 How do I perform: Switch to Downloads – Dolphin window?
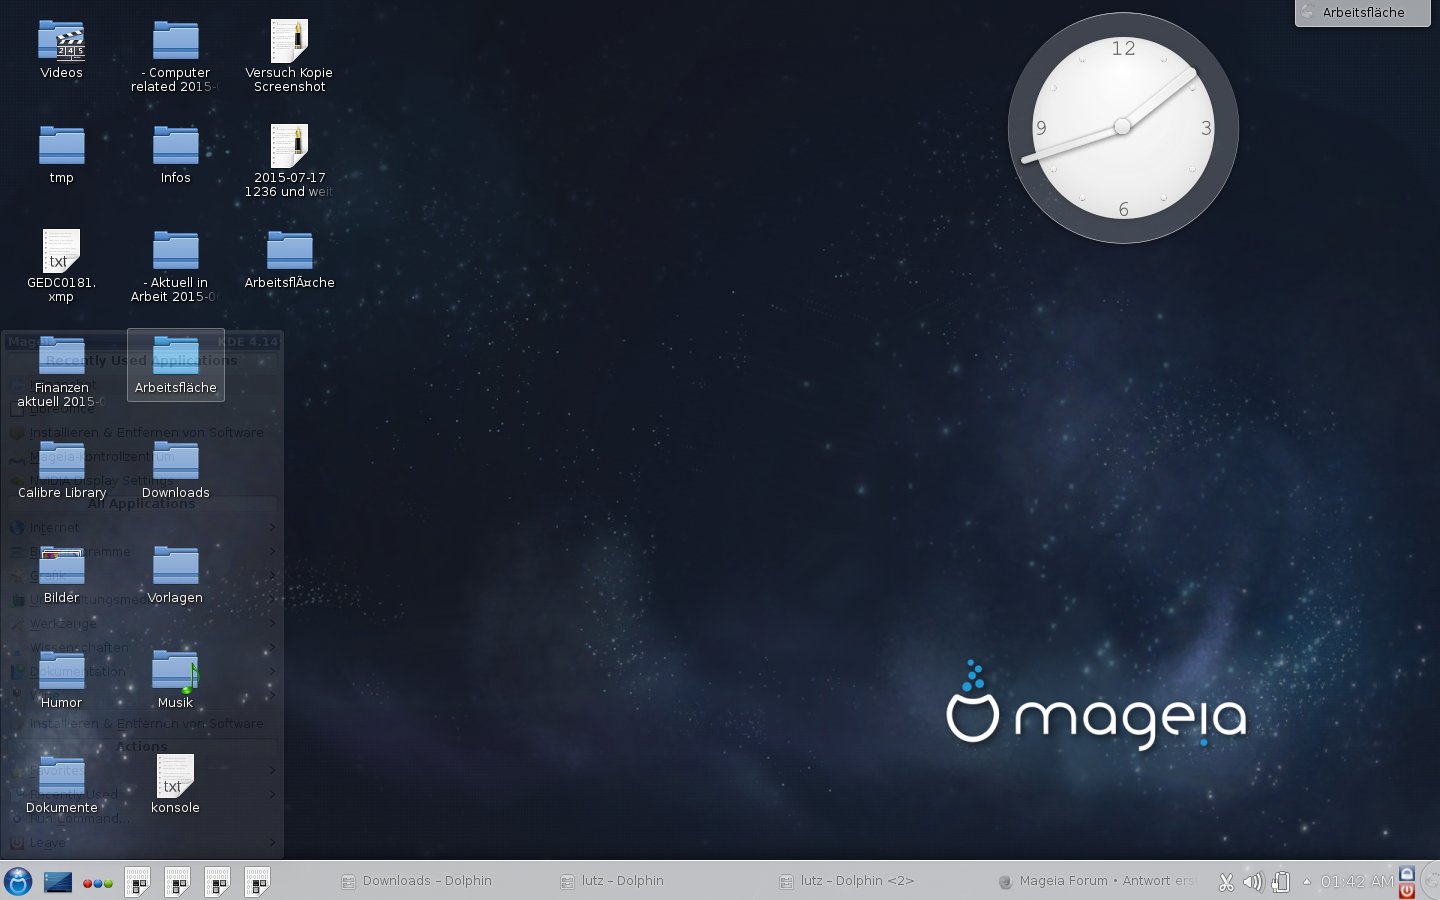417,881
